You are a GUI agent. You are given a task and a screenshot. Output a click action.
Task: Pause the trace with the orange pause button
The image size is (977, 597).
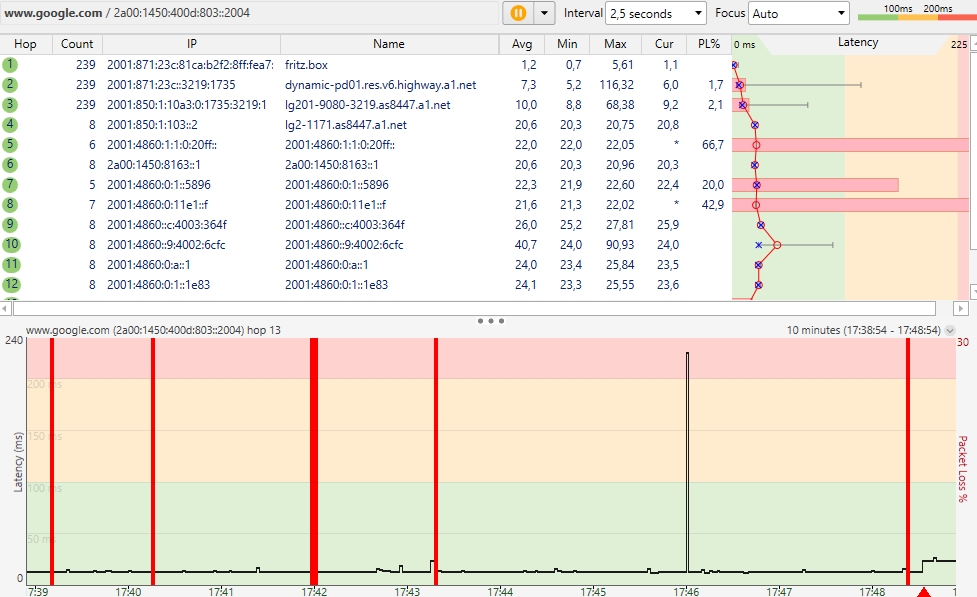(518, 13)
